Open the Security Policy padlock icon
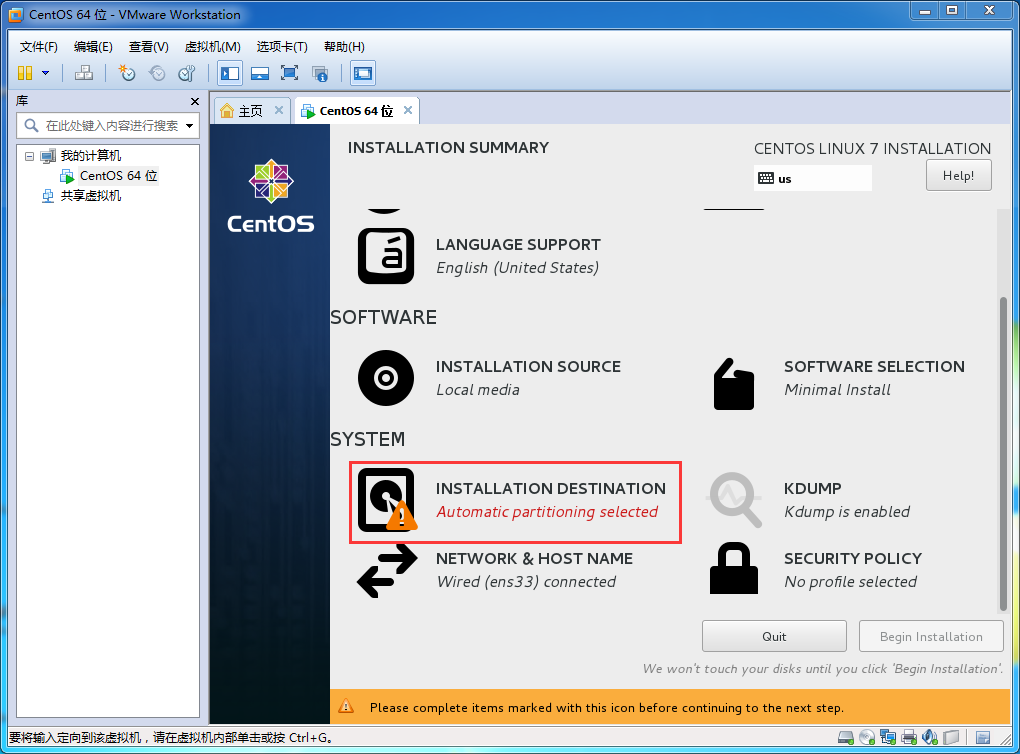This screenshot has width=1020, height=754. [734, 568]
